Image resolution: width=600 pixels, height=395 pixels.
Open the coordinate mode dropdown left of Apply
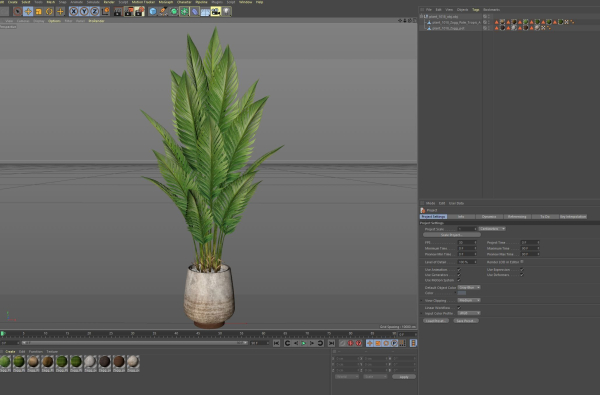pos(375,377)
